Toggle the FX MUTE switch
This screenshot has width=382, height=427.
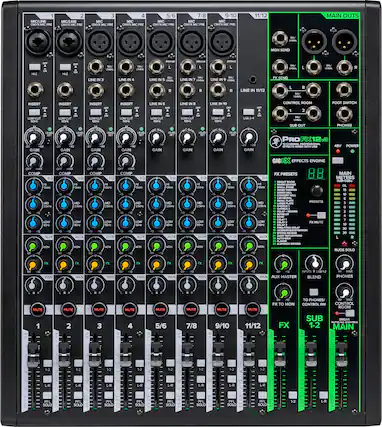pyautogui.click(x=321, y=215)
